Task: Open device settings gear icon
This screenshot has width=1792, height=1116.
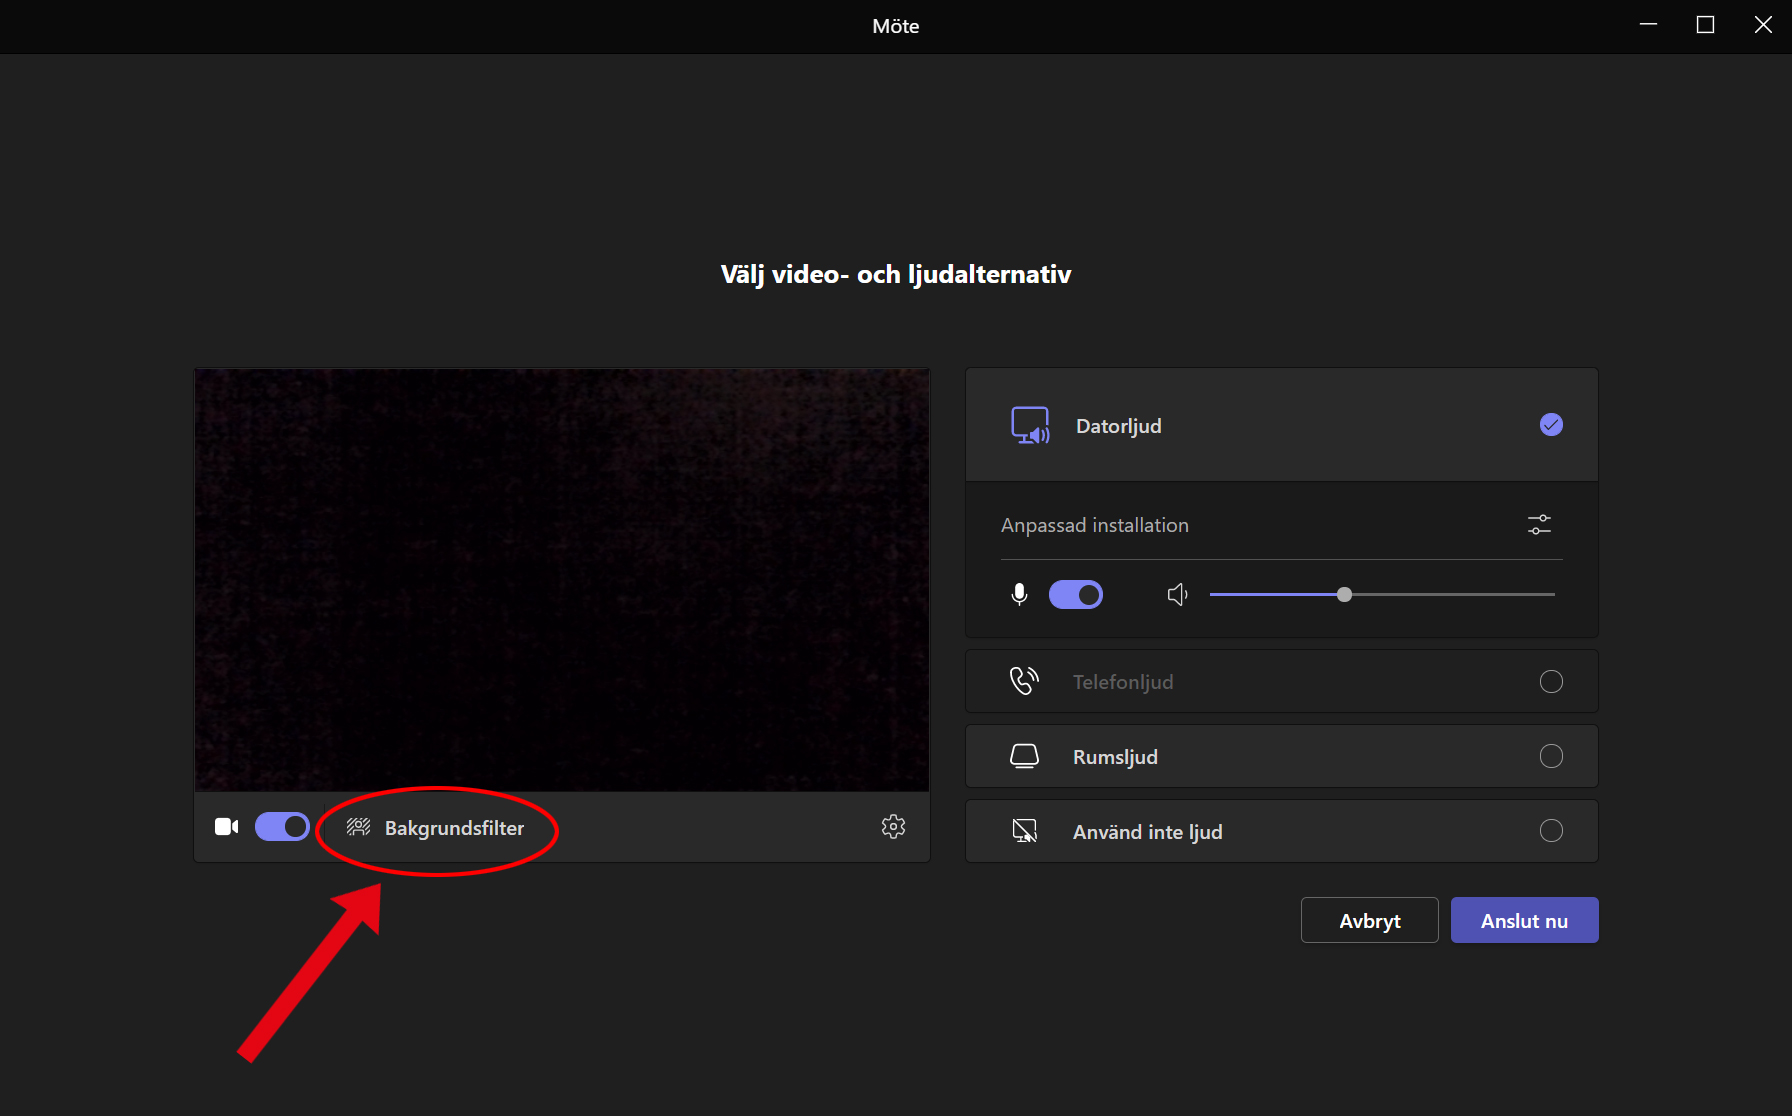Action: [x=893, y=826]
